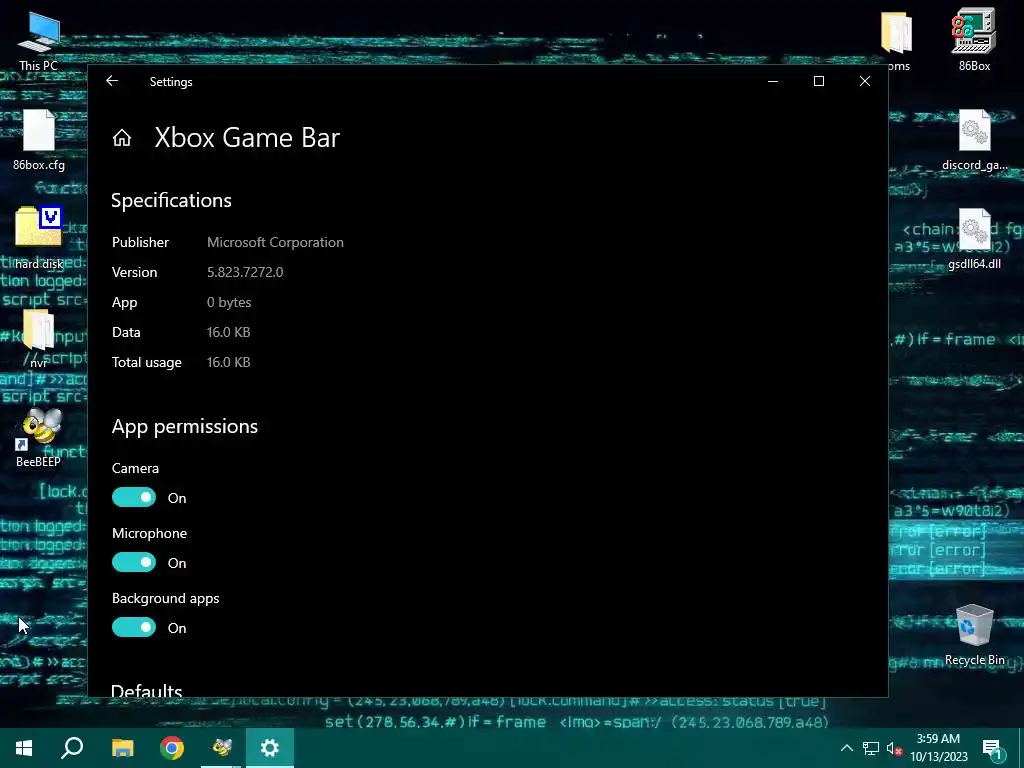Click the Background apps label
This screenshot has width=1024, height=768.
[165, 598]
